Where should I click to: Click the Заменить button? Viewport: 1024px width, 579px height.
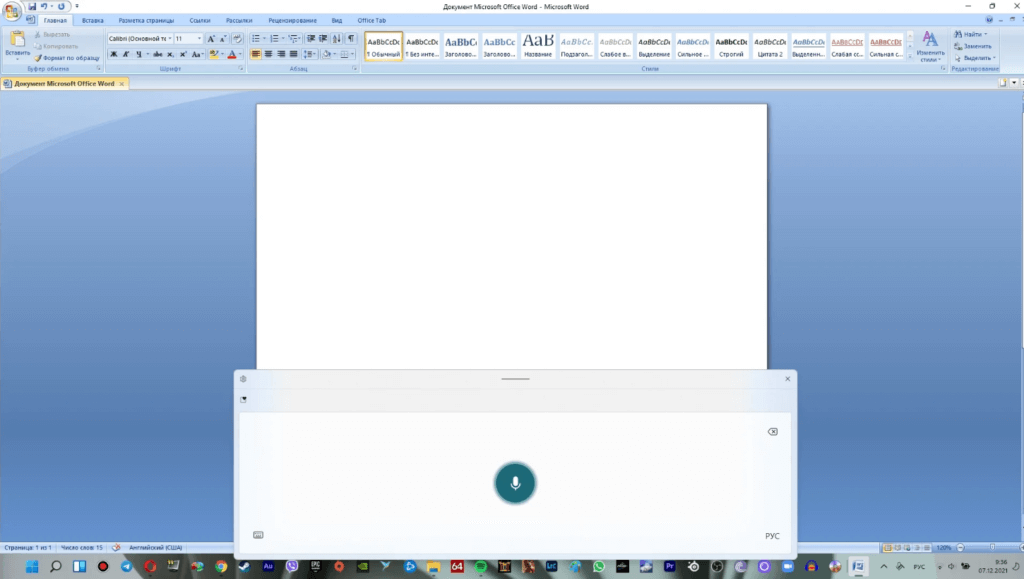(975, 46)
